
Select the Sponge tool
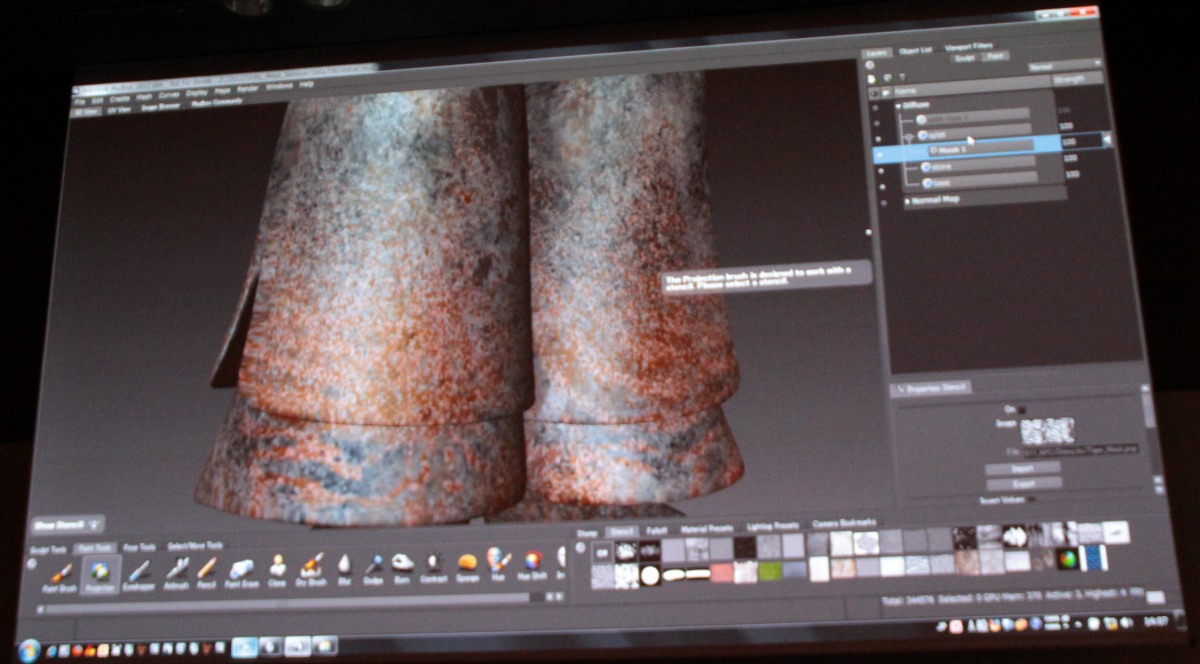(467, 566)
